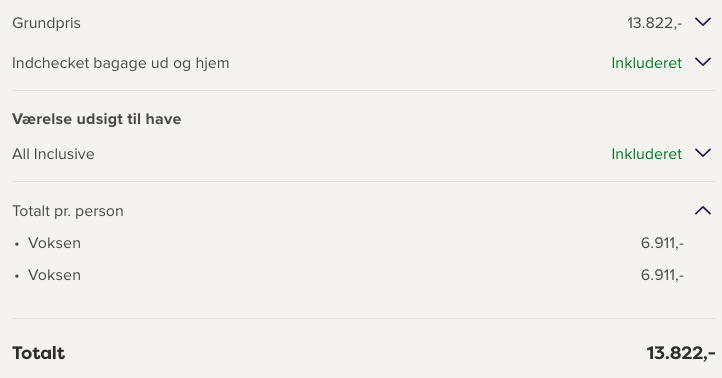The height and width of the screenshot is (378, 722).
Task: Click the second Voksen price 6.911,-
Action: [662, 275]
